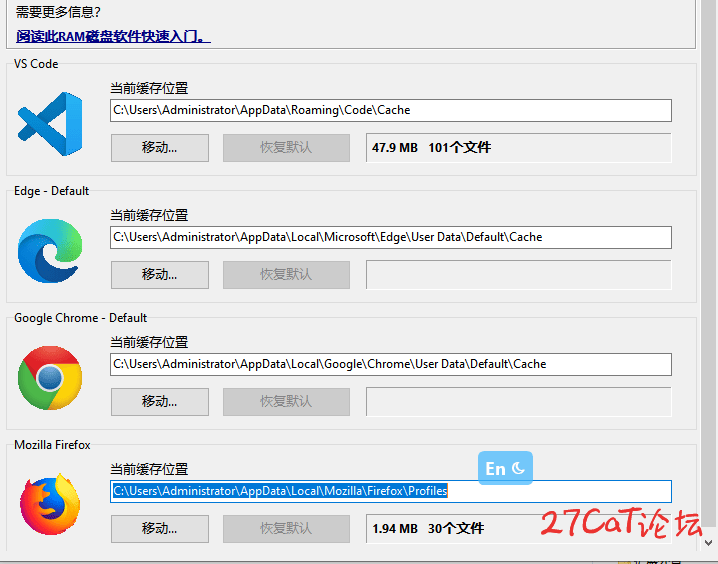Click the Edge cache location field
718x564 pixels.
click(x=391, y=237)
